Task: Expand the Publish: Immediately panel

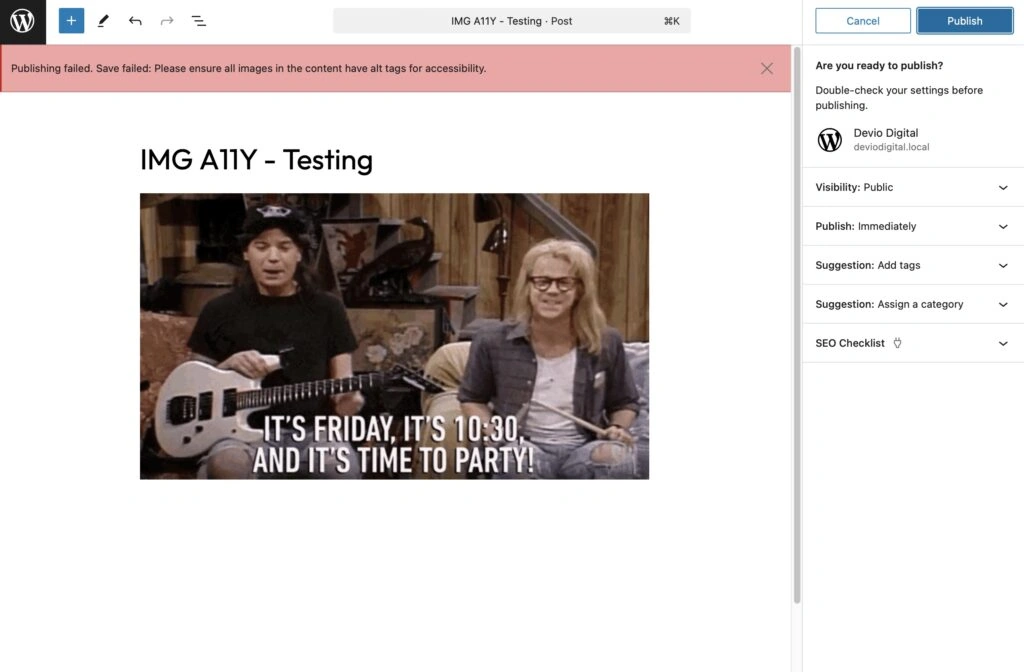Action: click(x=1003, y=226)
